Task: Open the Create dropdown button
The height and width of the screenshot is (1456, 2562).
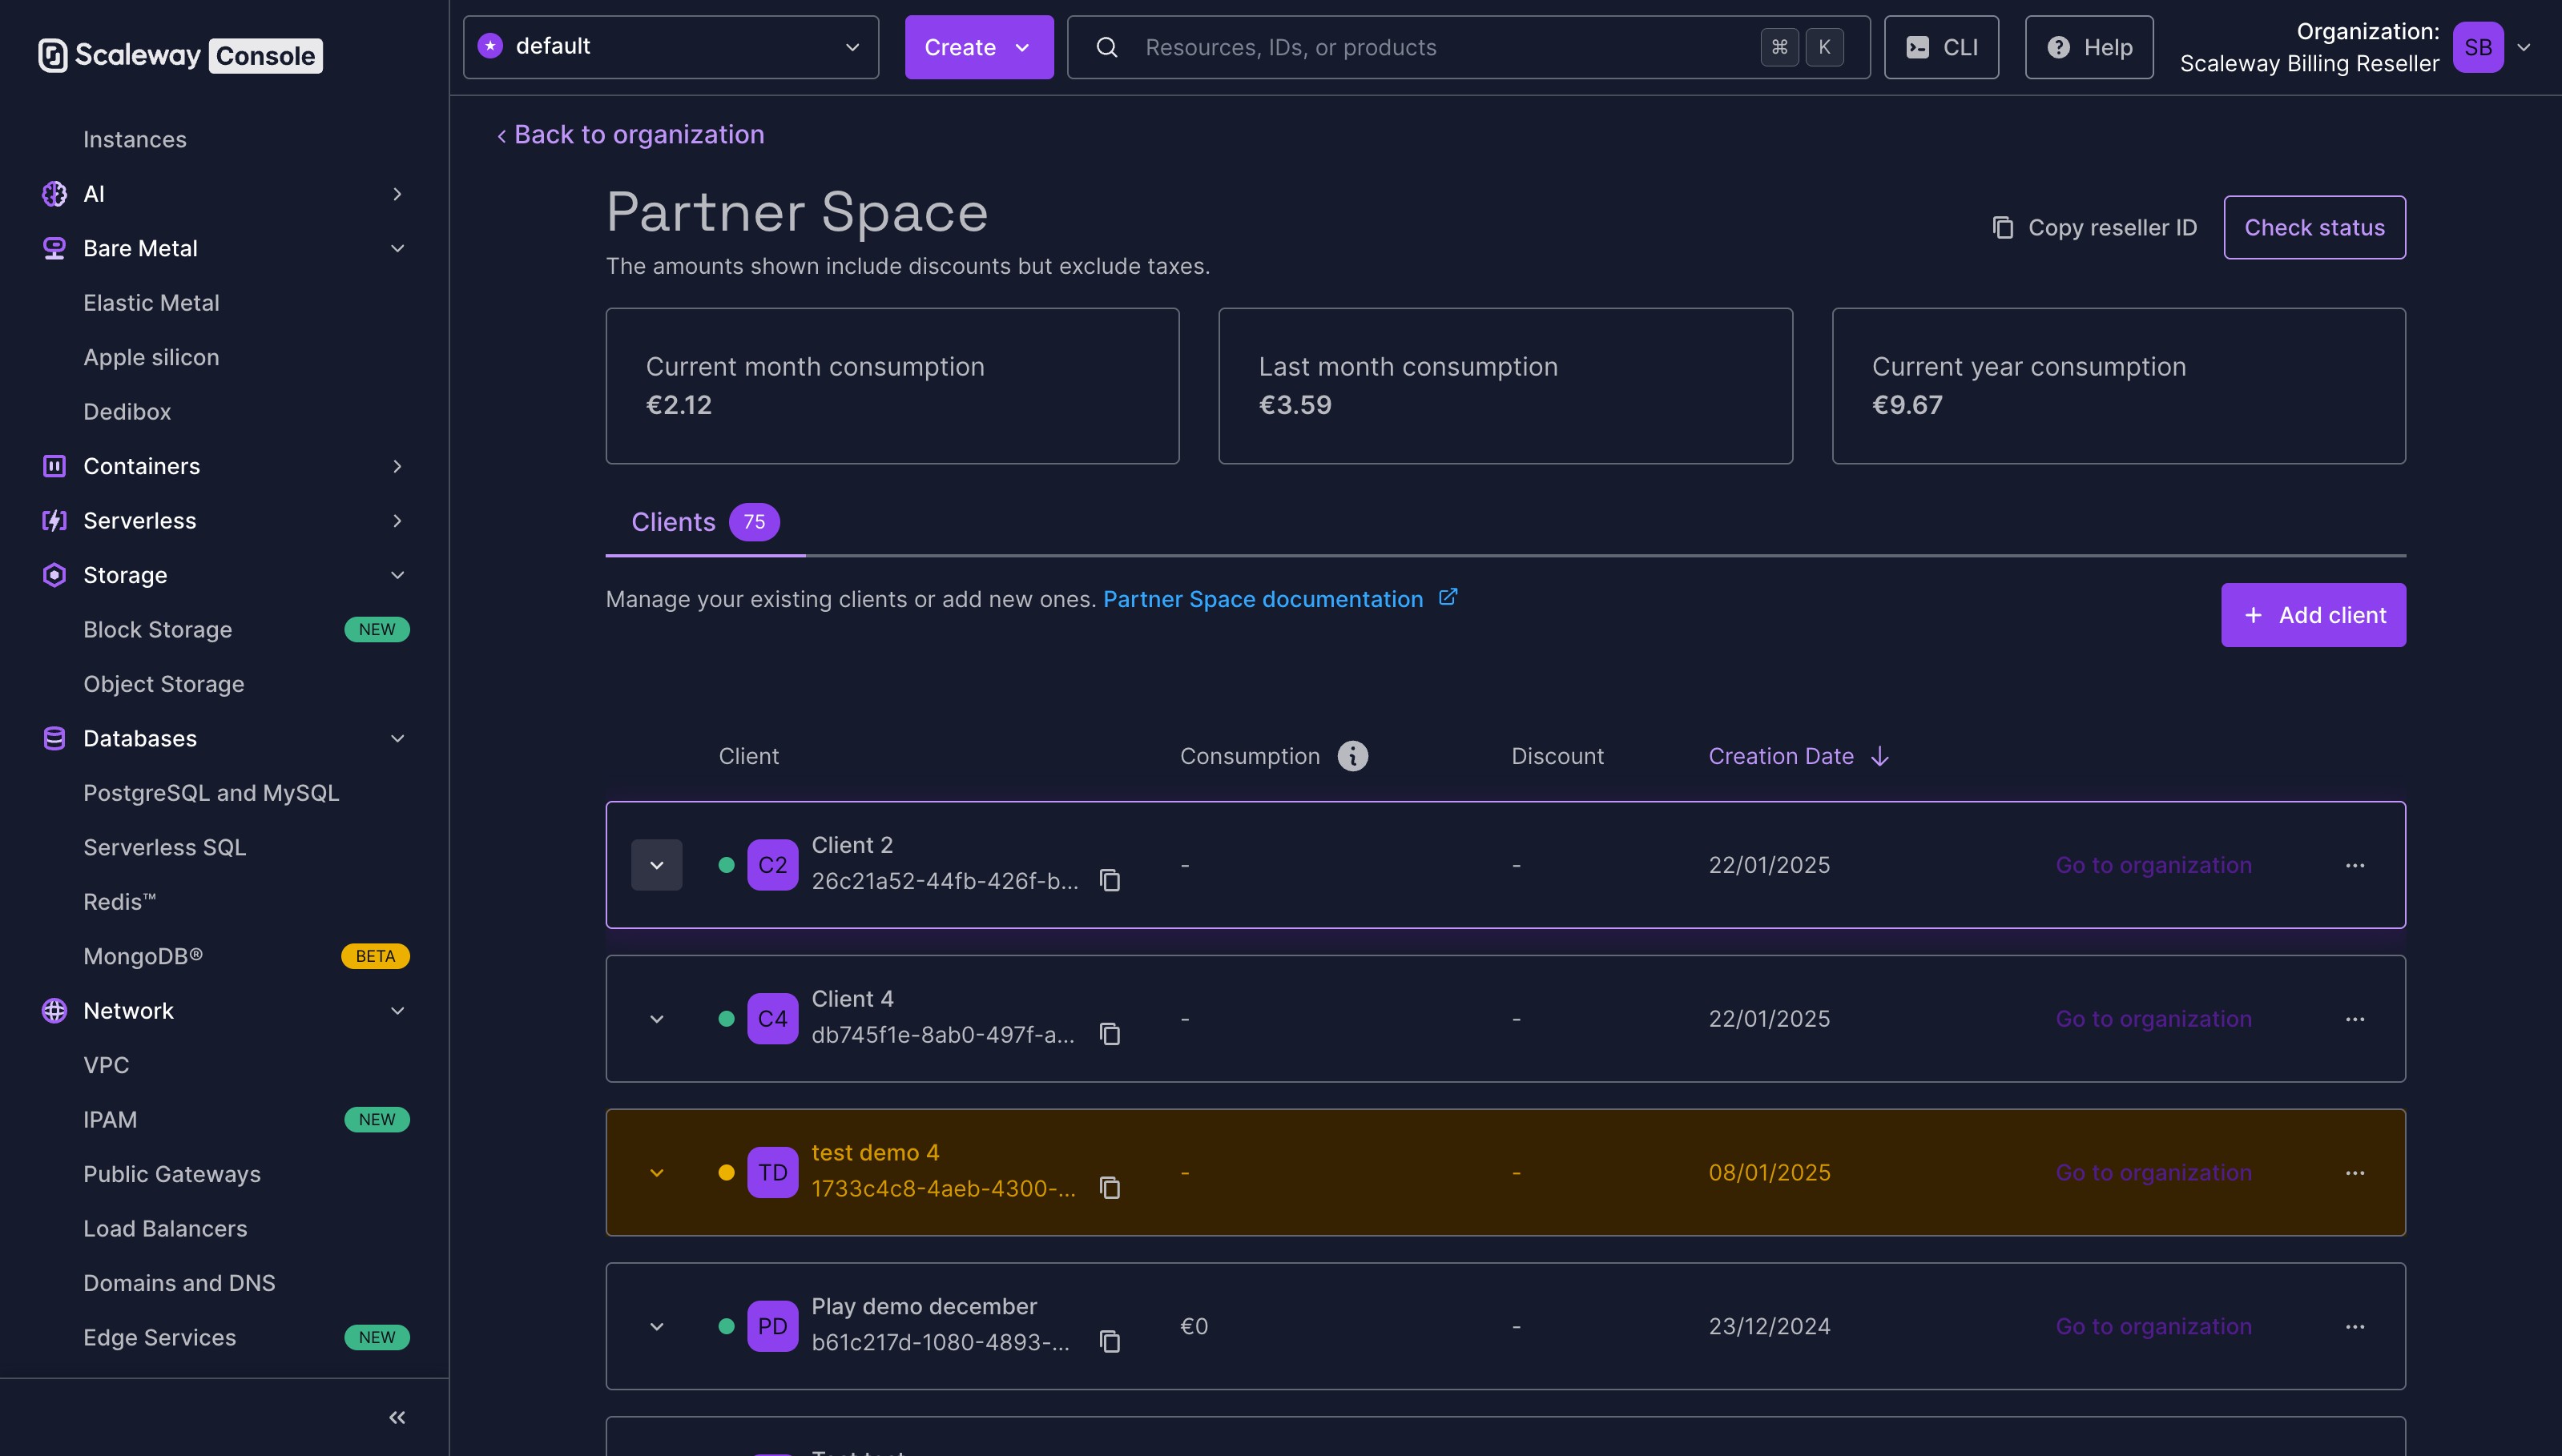Action: tap(979, 47)
